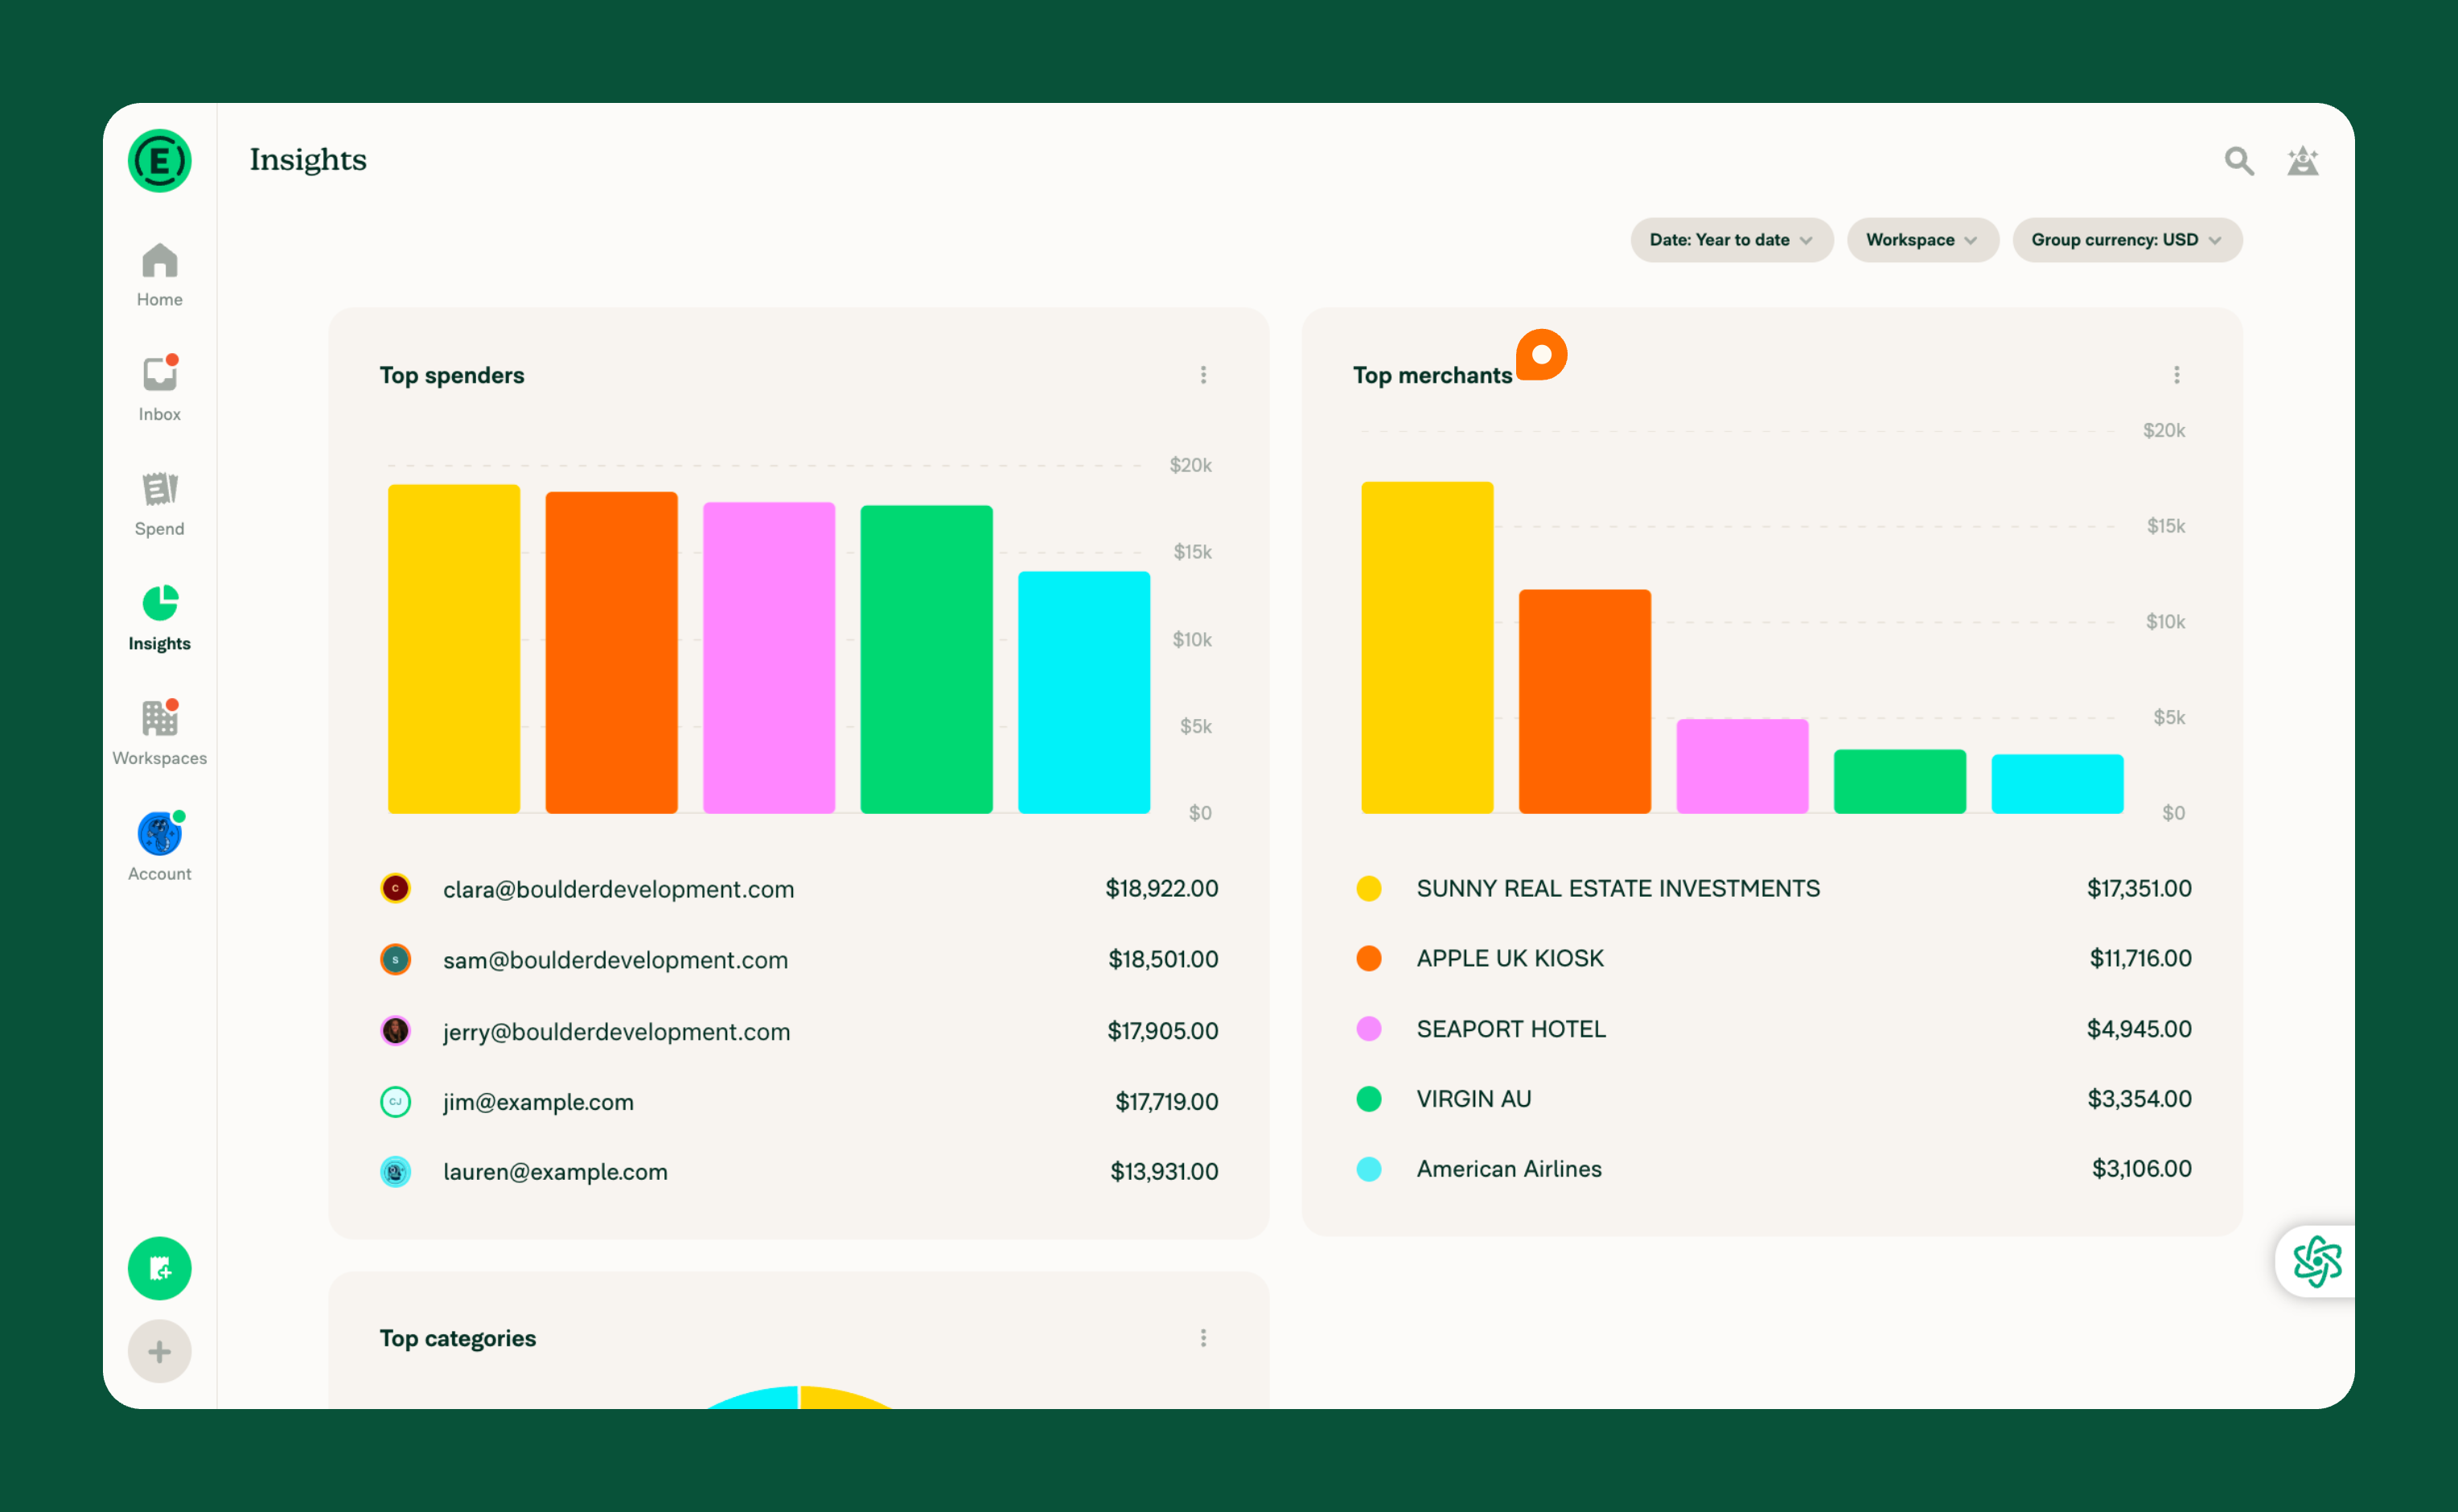Click the $17,351.00 merchant amount
2458x1512 pixels.
tap(2139, 888)
